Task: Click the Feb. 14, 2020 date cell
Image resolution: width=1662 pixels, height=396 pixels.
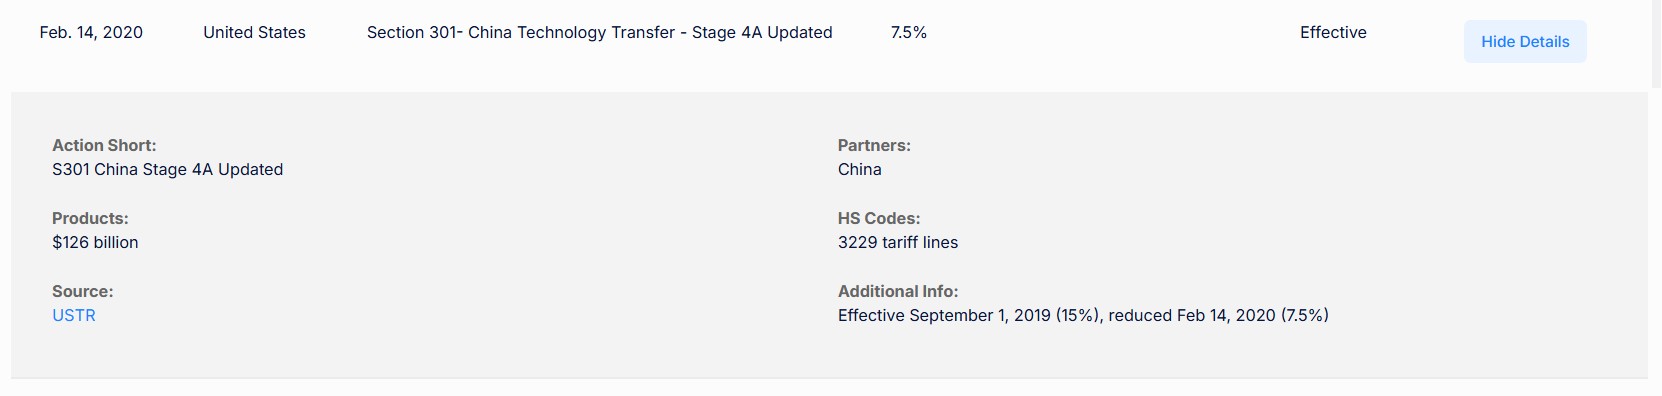Action: point(91,32)
